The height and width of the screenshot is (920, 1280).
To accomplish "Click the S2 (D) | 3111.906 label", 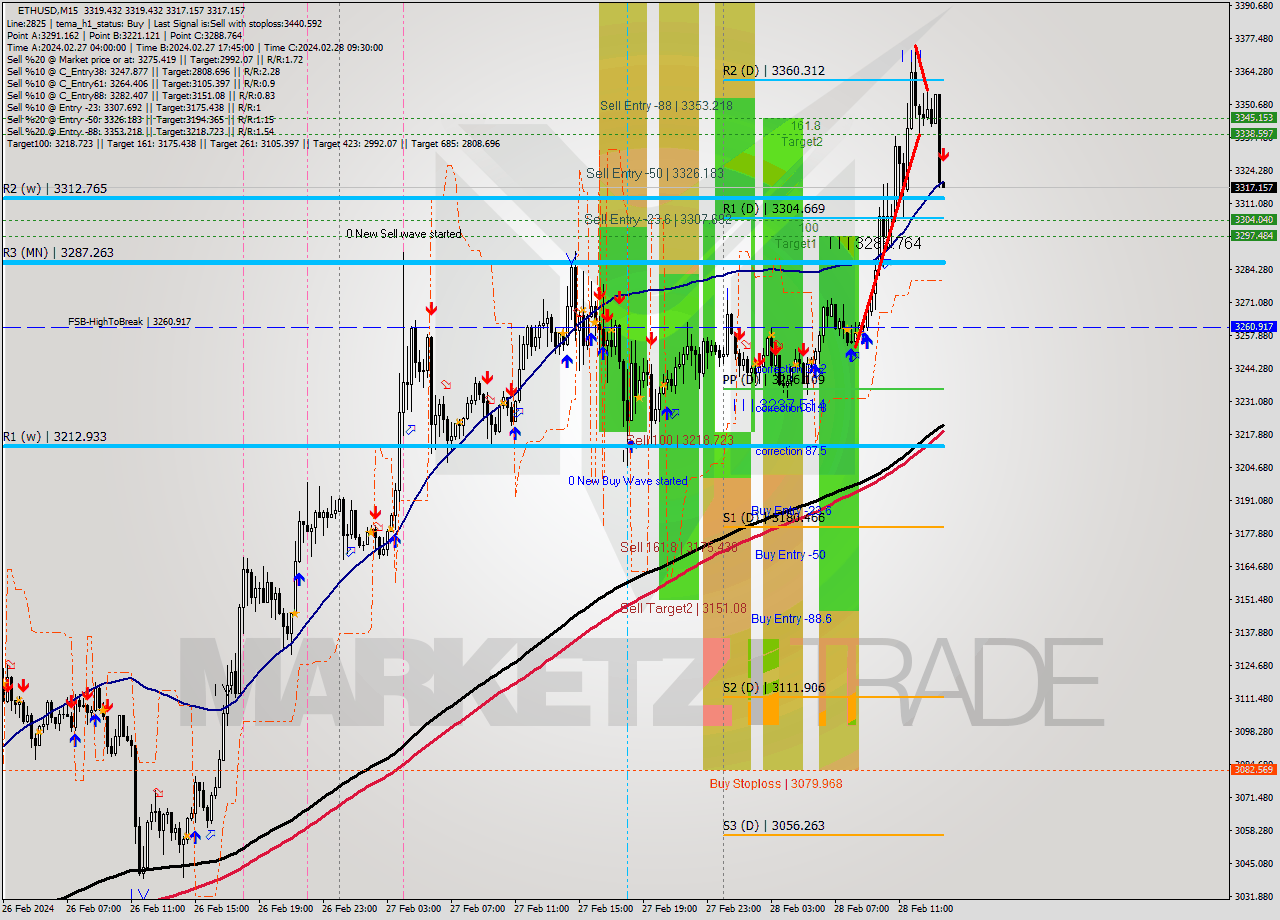I will [x=774, y=687].
